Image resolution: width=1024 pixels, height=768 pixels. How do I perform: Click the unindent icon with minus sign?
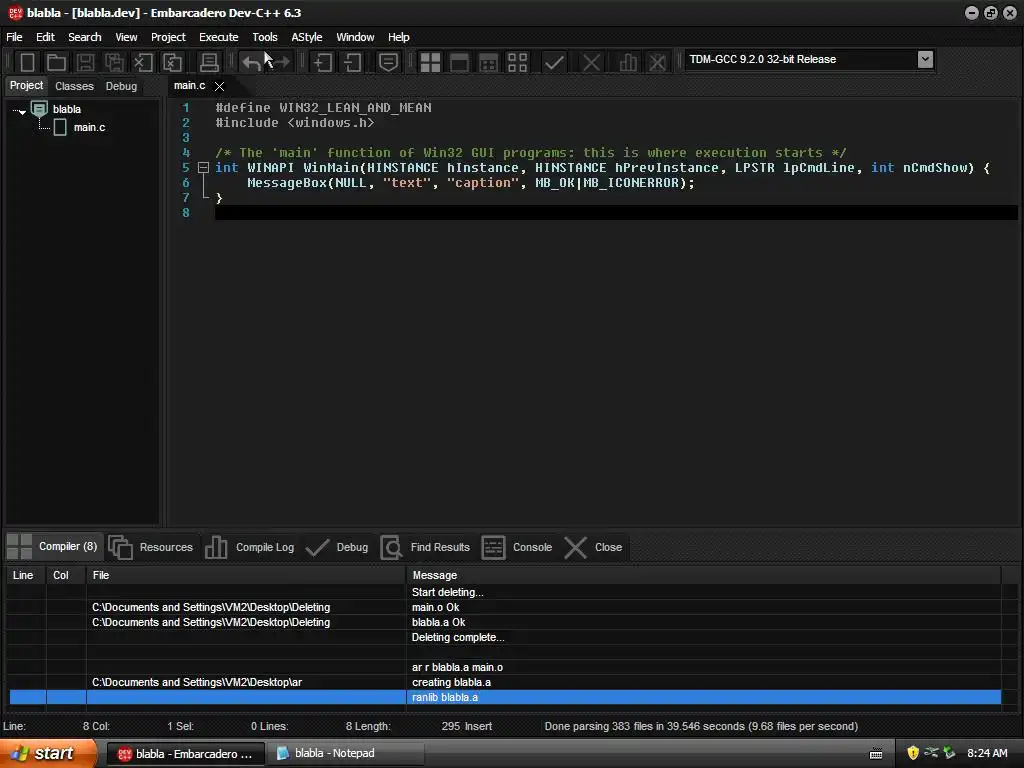(352, 62)
